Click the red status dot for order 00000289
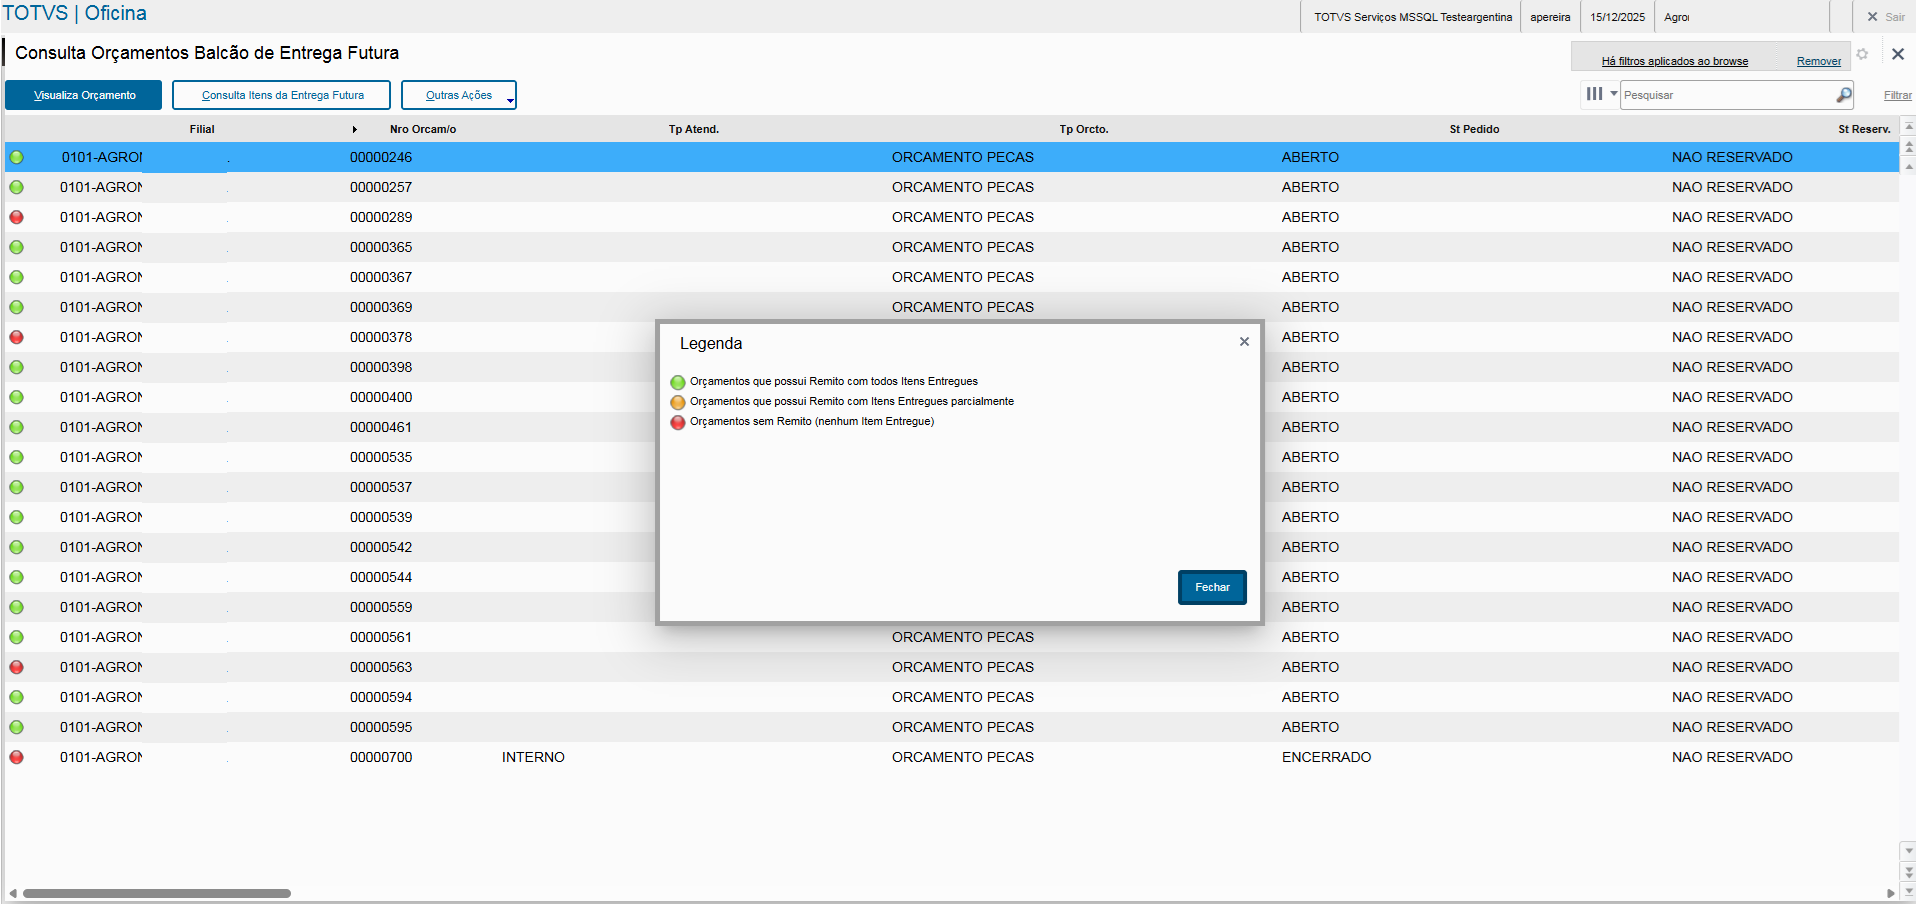 (17, 217)
